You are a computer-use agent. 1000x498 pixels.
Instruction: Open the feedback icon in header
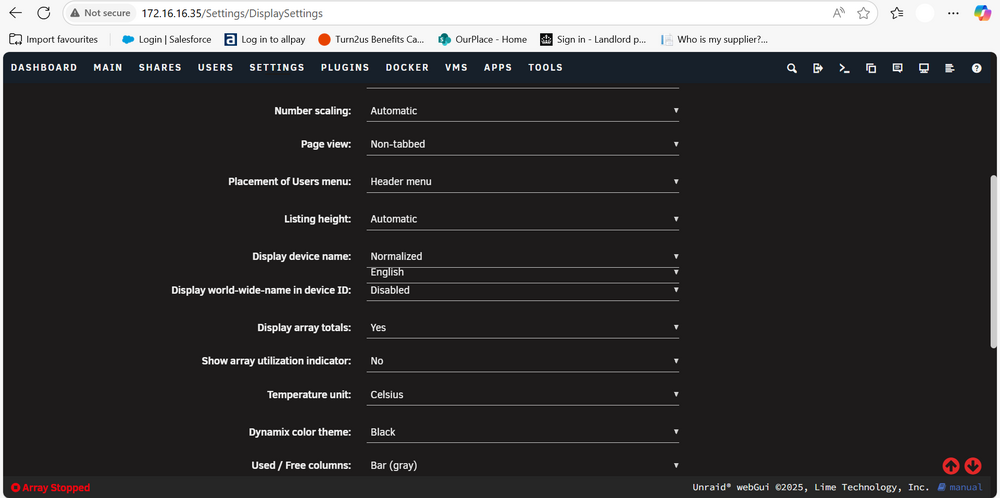coord(897,68)
